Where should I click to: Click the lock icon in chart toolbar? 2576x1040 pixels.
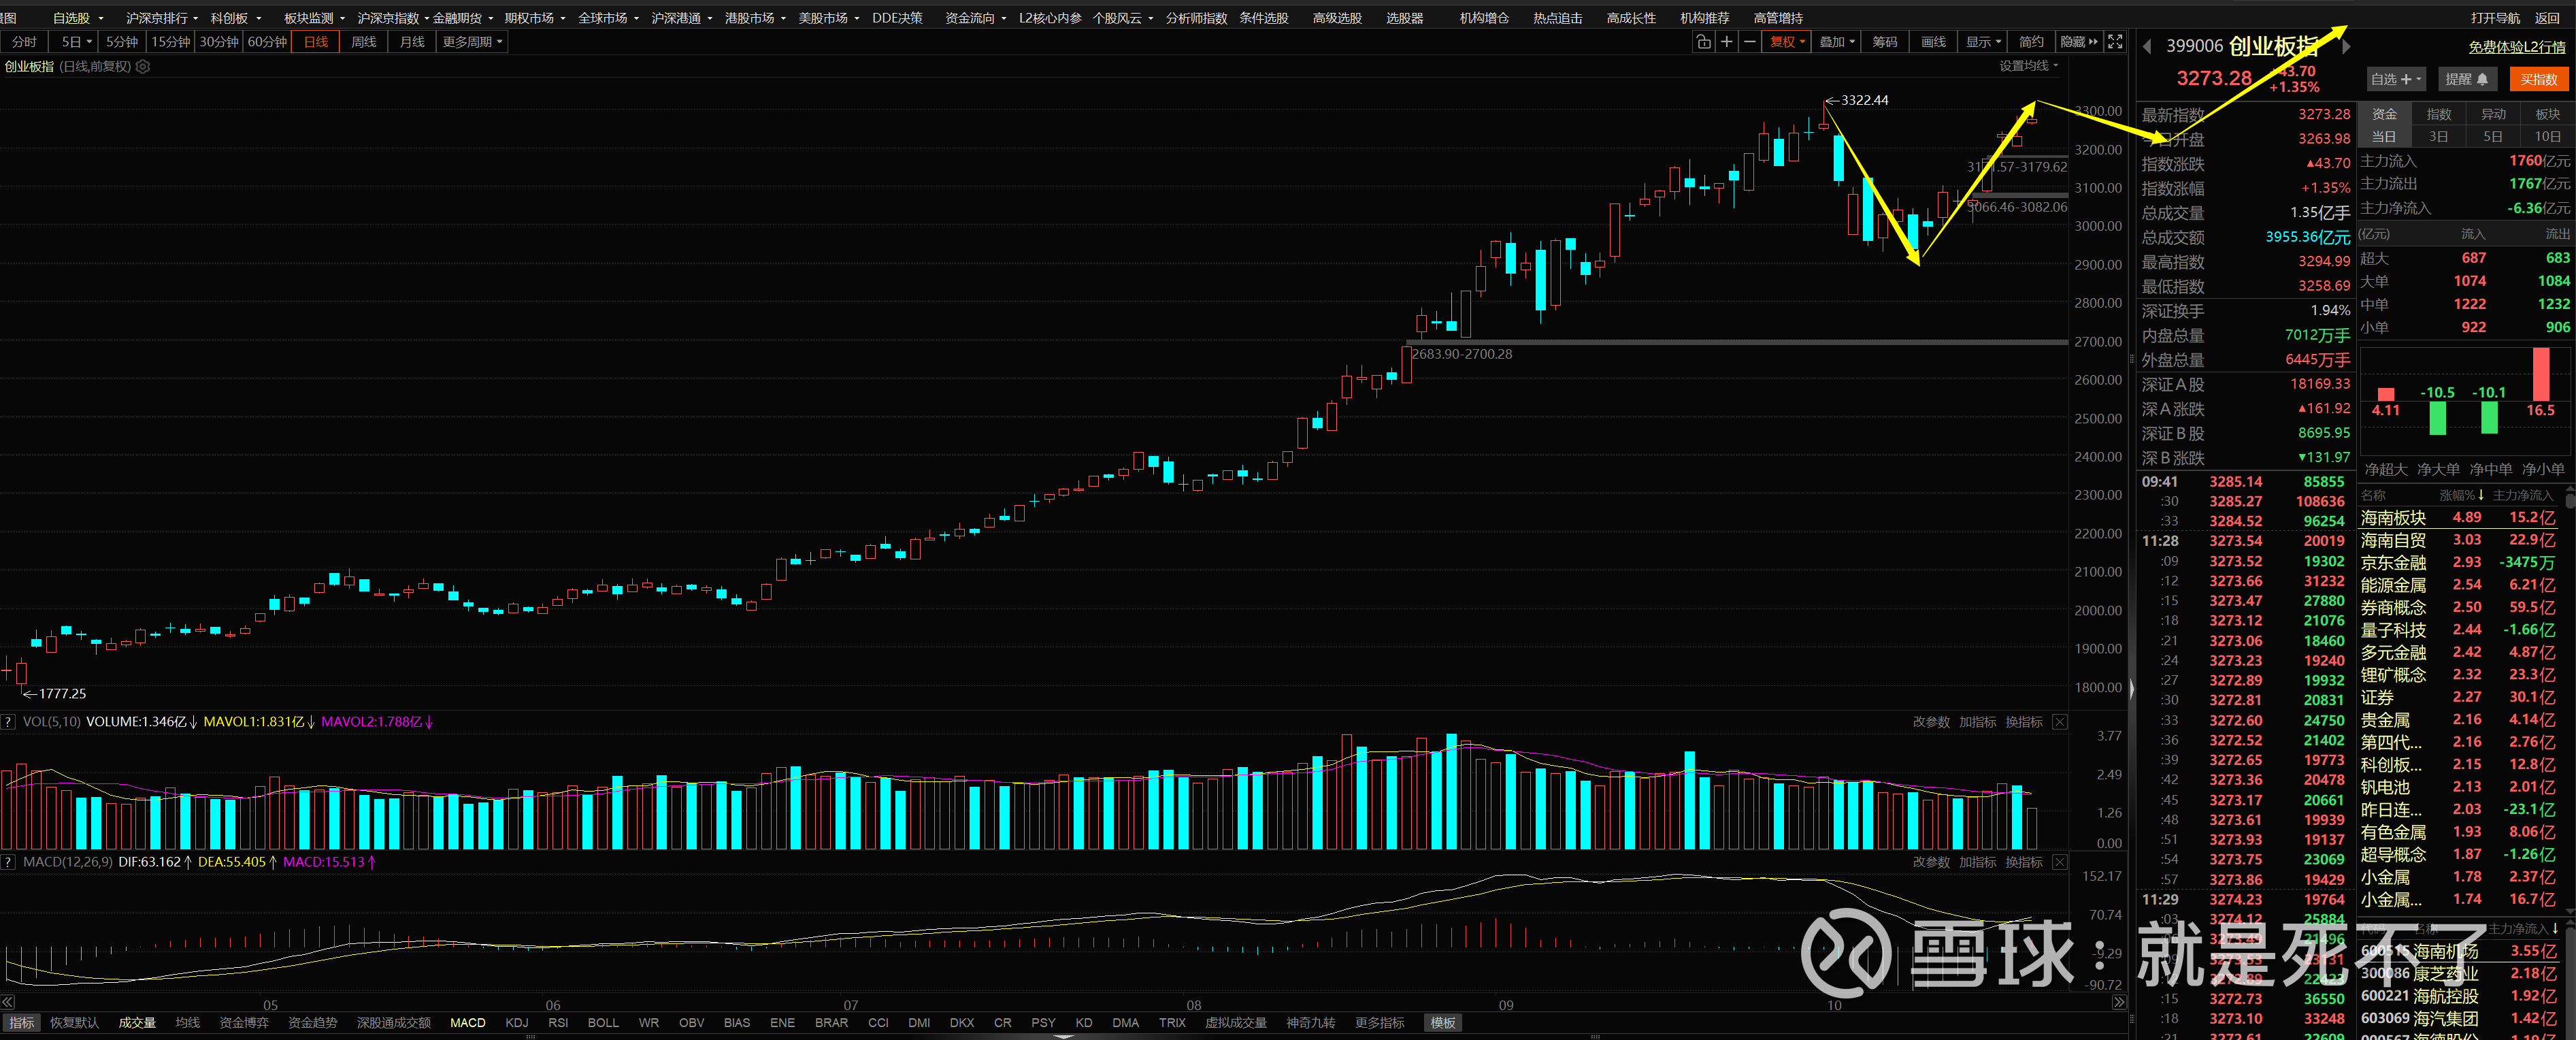[x=1703, y=42]
